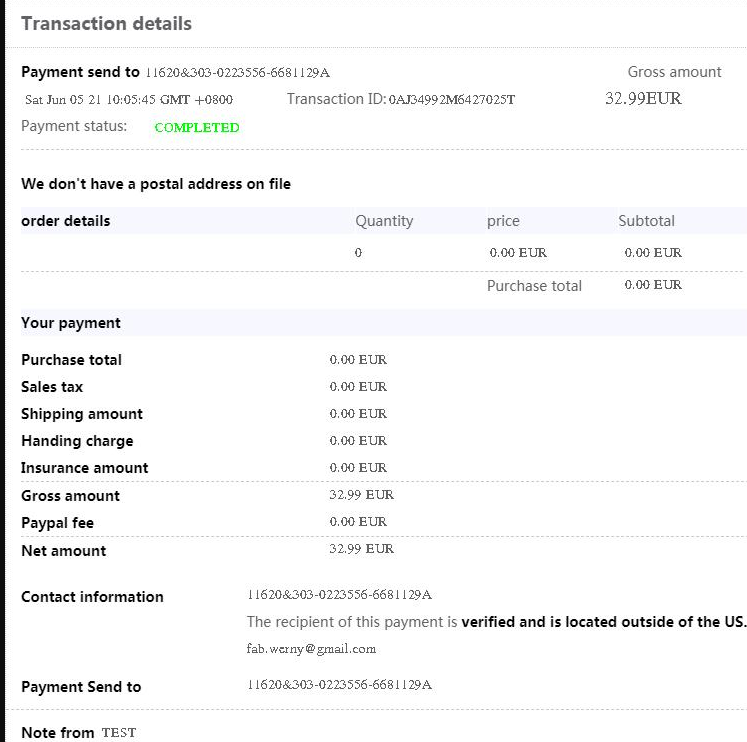Click the Subtotal column header

tap(646, 221)
